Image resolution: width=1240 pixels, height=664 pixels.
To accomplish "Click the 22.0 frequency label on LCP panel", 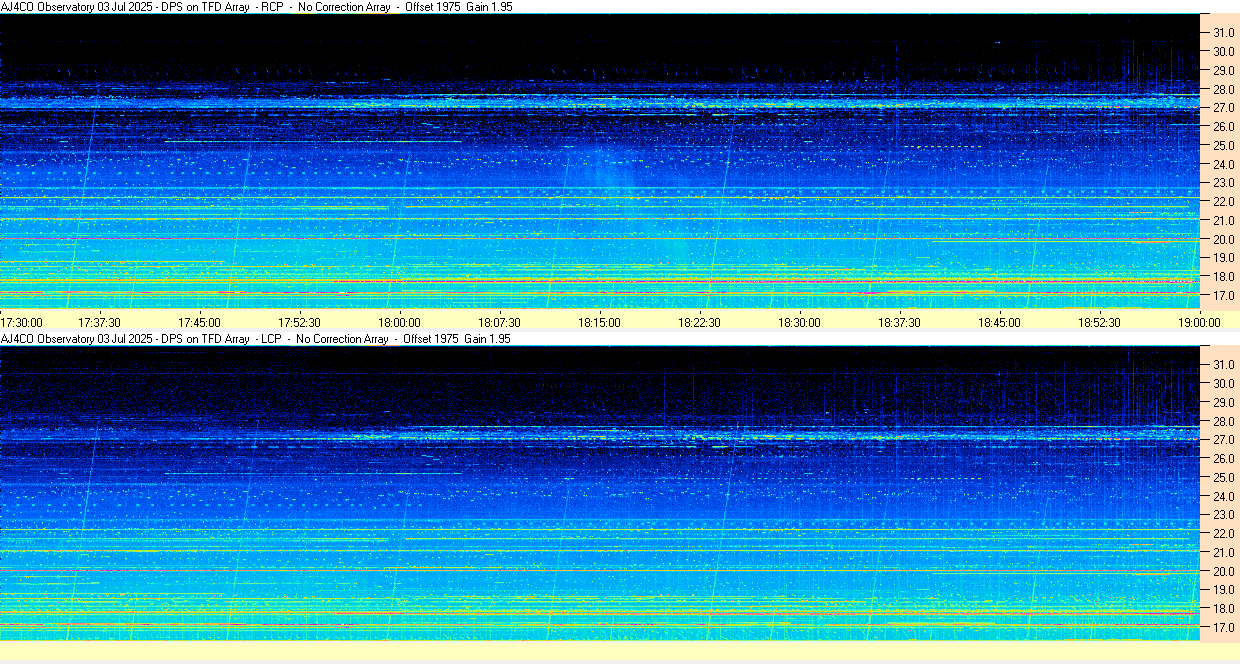I will click(x=1222, y=534).
